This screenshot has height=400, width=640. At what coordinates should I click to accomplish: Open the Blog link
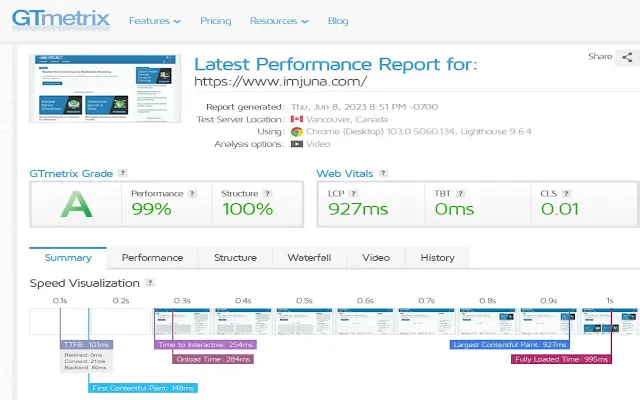click(338, 21)
